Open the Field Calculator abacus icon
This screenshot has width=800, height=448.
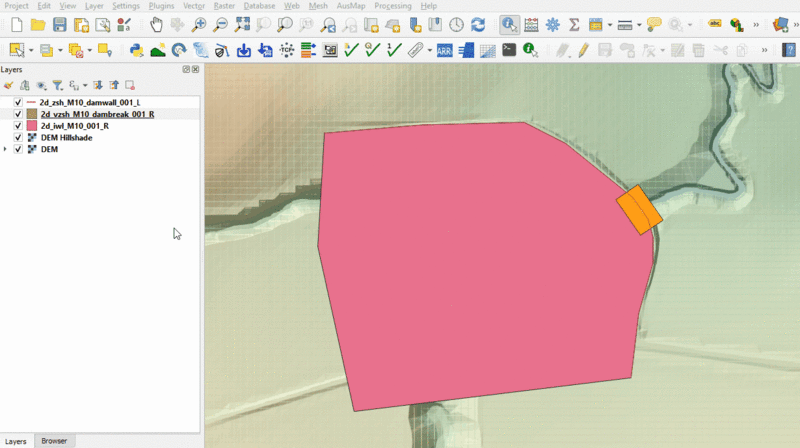pos(530,24)
